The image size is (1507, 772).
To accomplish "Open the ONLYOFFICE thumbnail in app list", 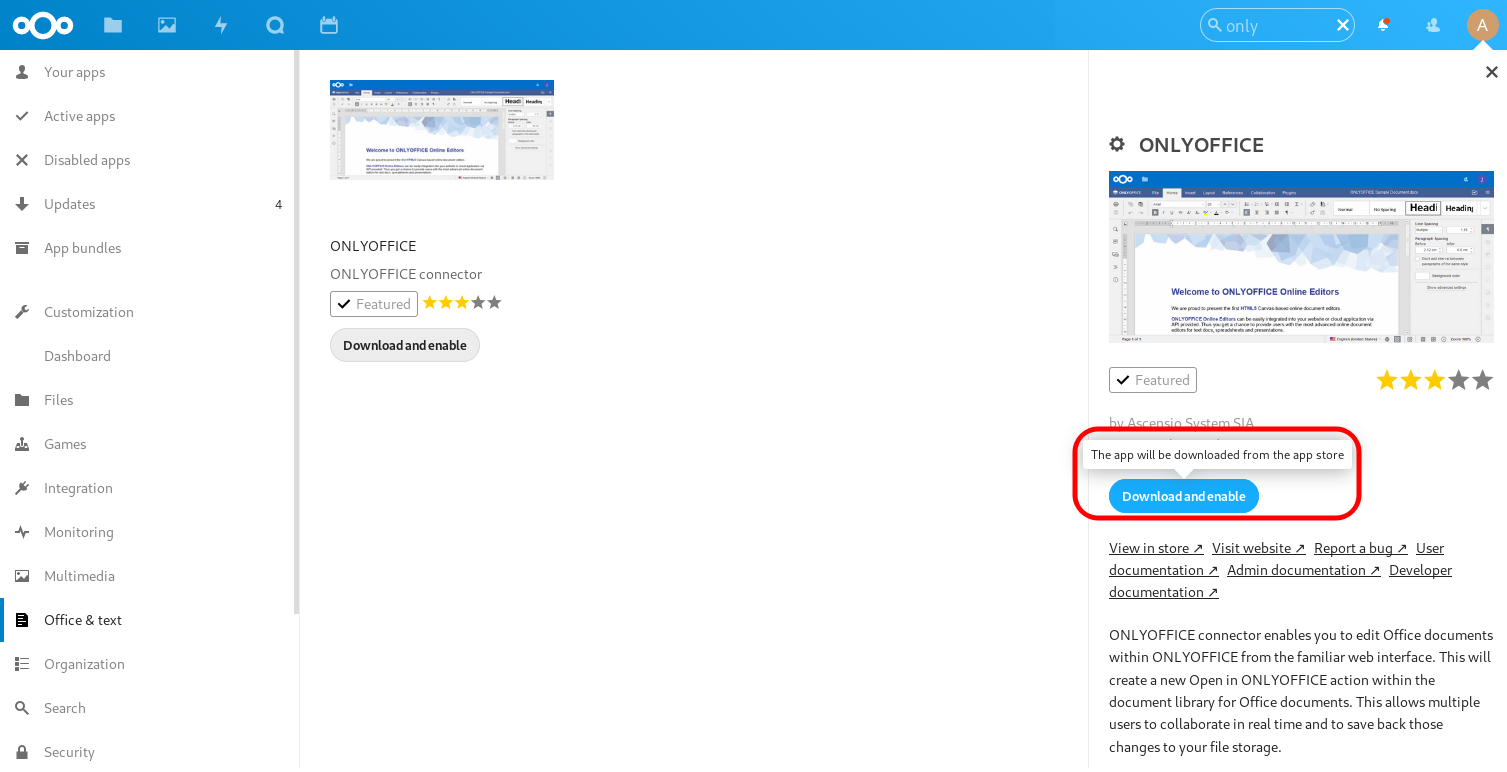I will coord(442,130).
